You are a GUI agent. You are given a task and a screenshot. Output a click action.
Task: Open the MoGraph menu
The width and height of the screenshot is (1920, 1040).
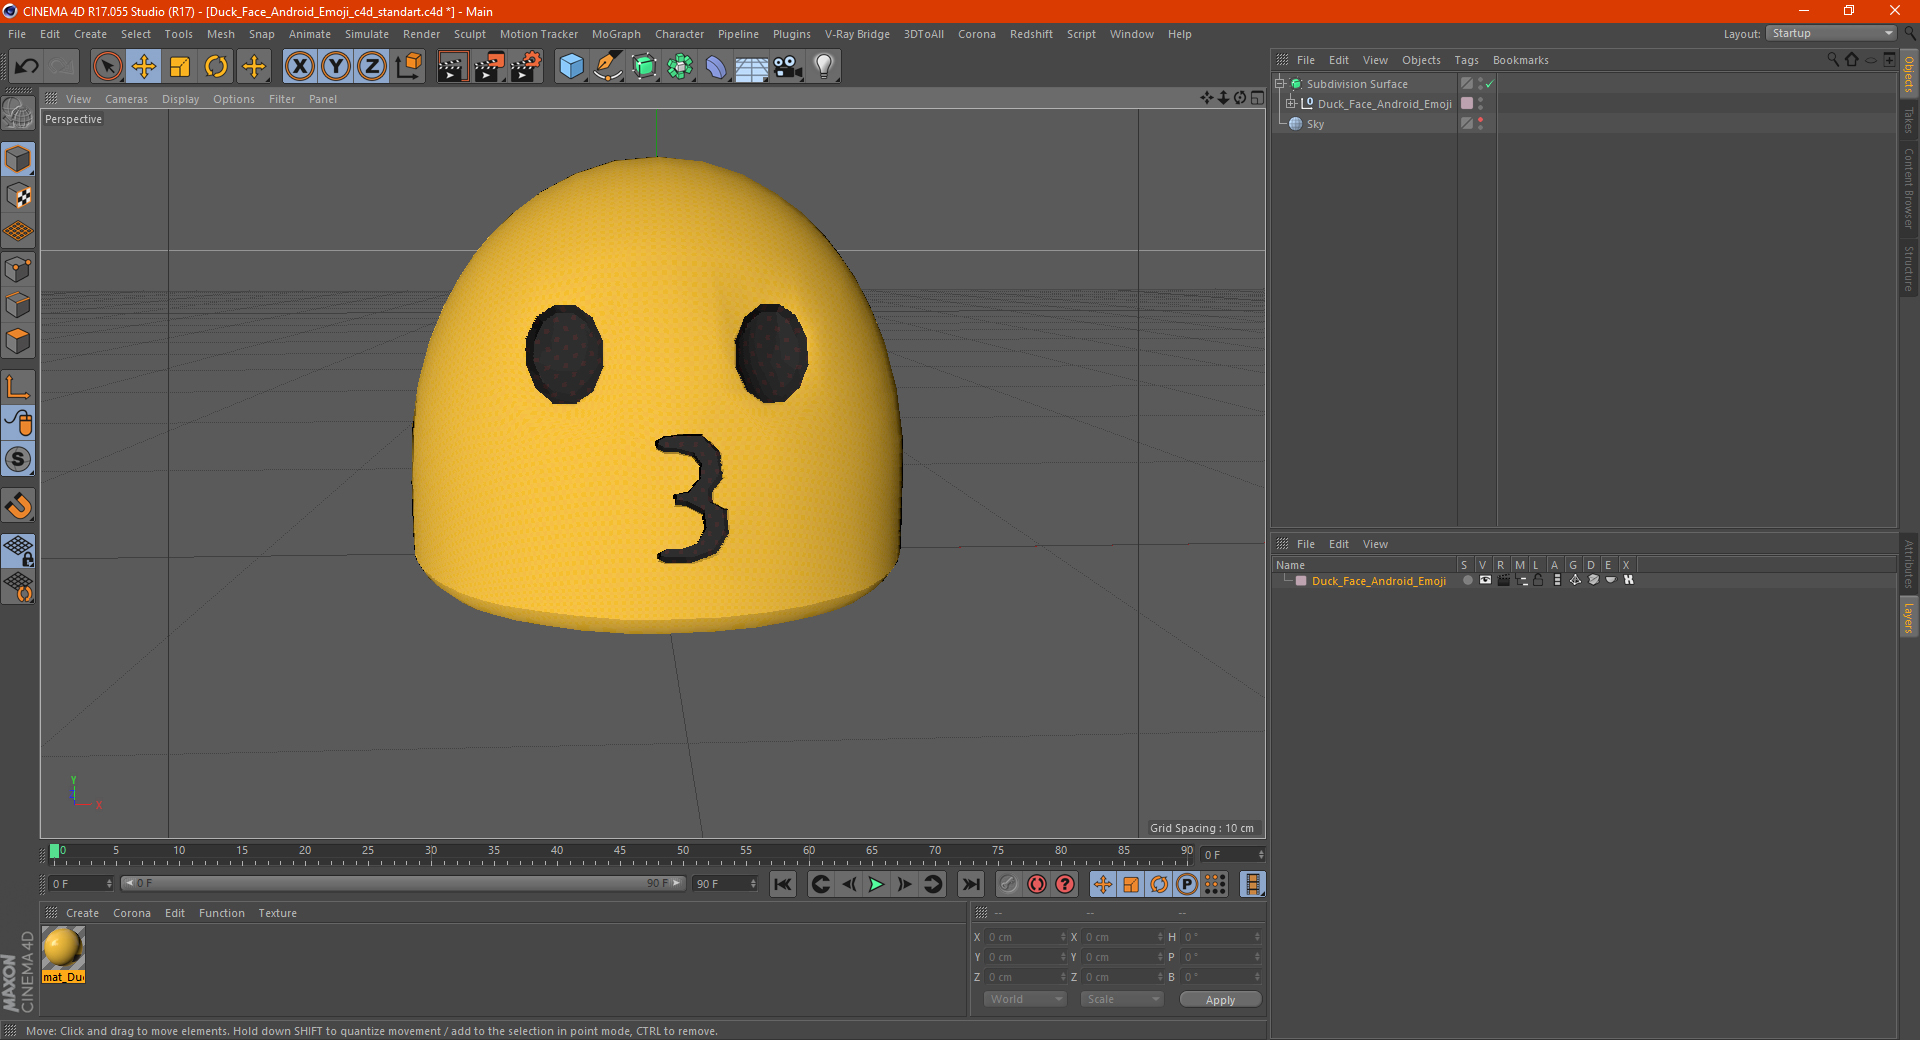pyautogui.click(x=616, y=34)
